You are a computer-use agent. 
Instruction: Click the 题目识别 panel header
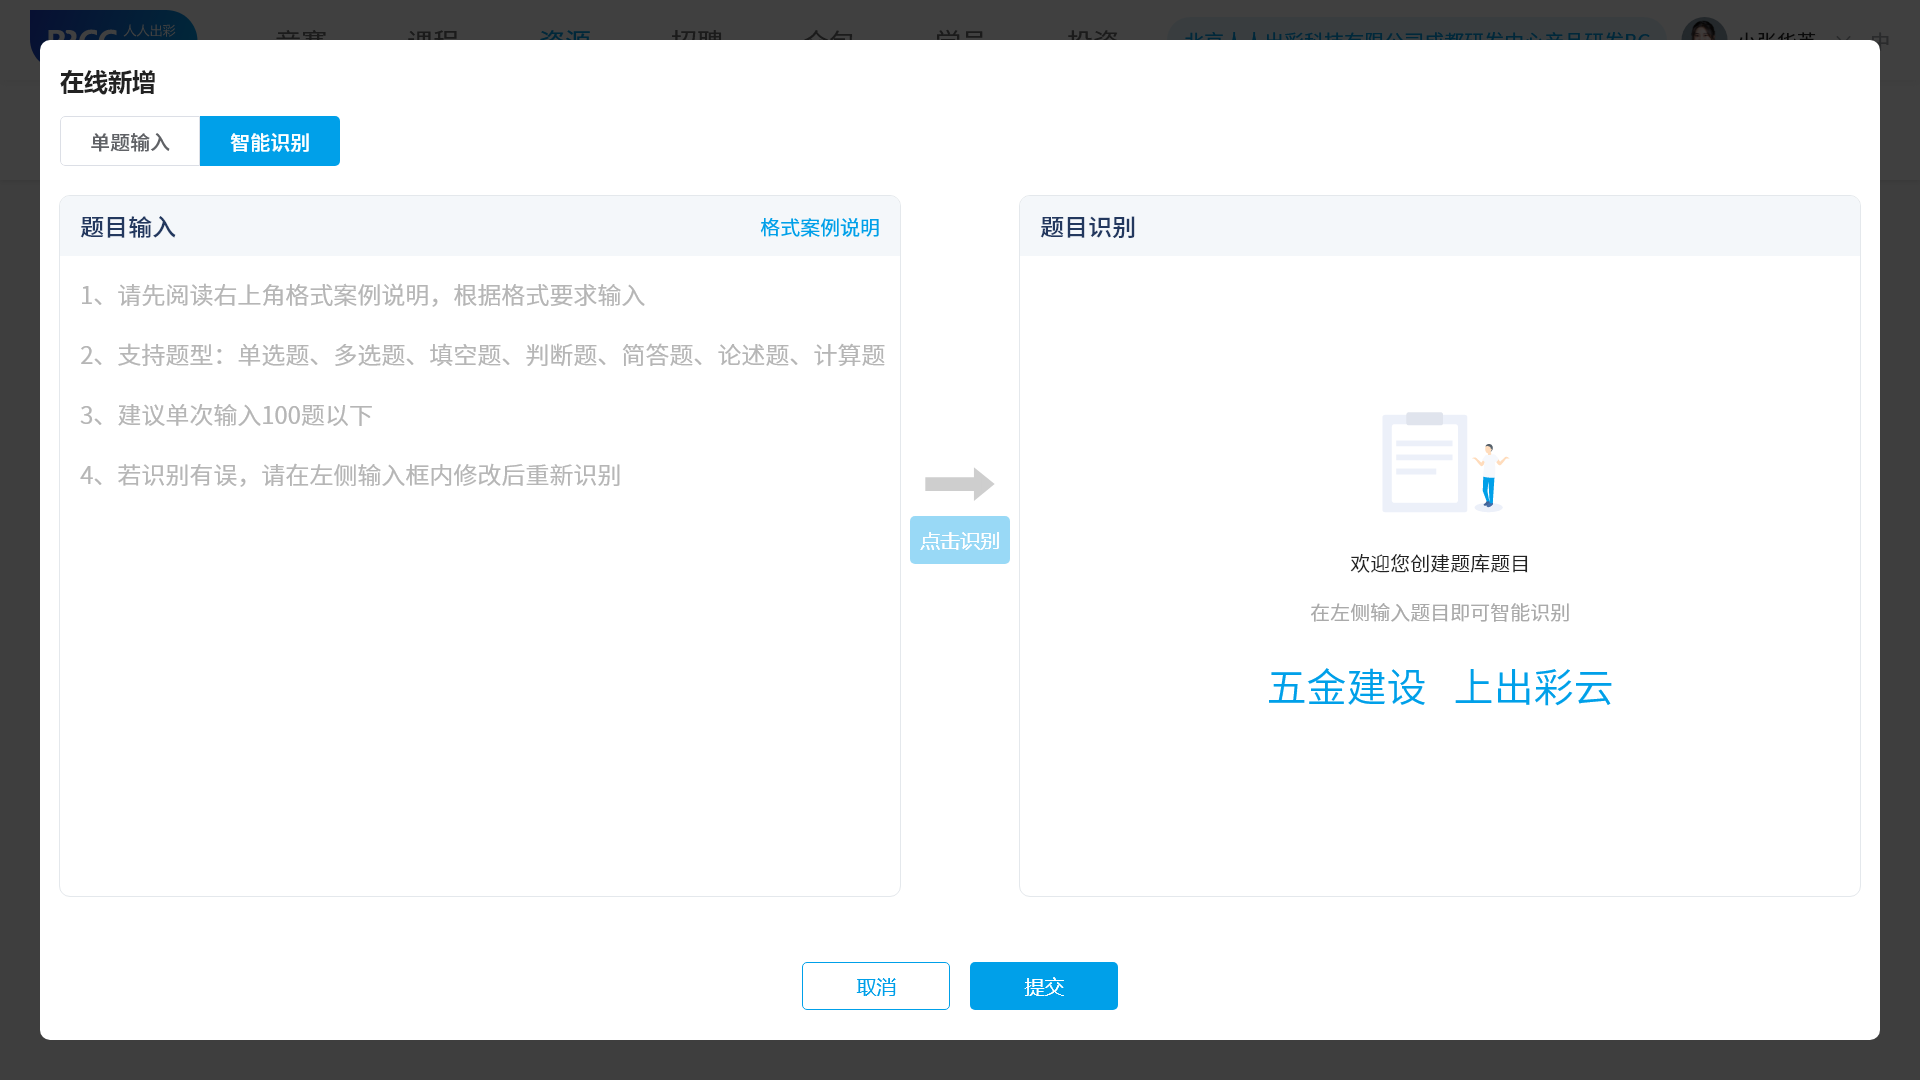pos(1087,228)
